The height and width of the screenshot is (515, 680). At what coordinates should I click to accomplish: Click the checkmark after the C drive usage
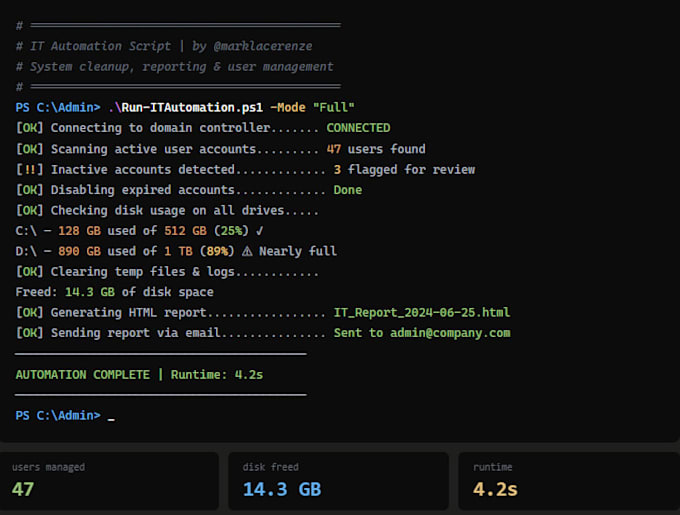(259, 231)
